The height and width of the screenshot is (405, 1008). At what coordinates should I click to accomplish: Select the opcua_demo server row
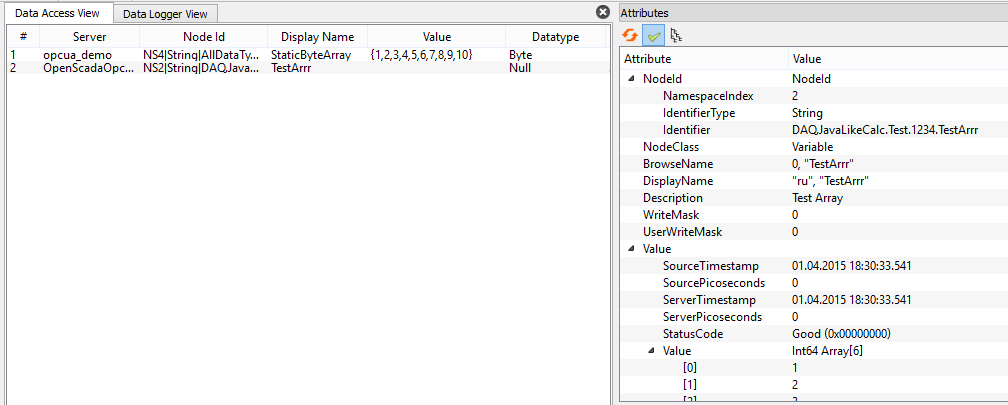pyautogui.click(x=77, y=54)
